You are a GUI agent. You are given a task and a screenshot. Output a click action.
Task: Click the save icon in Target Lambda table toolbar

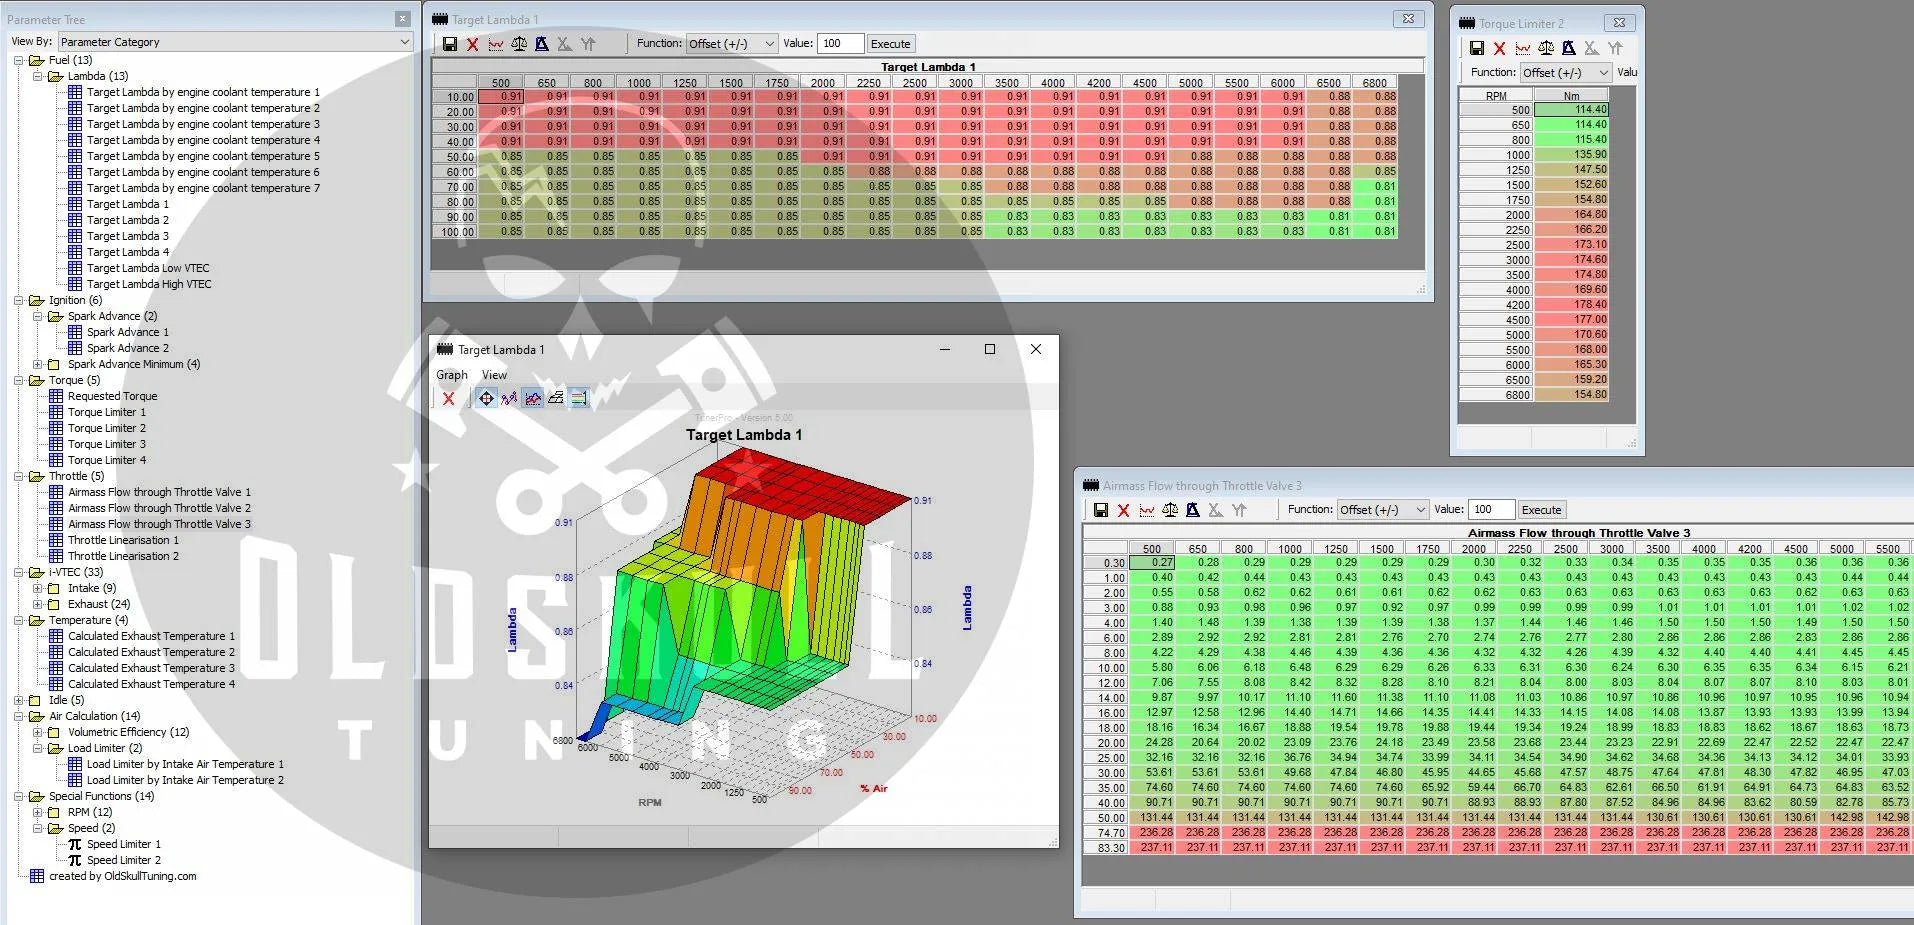click(x=450, y=44)
